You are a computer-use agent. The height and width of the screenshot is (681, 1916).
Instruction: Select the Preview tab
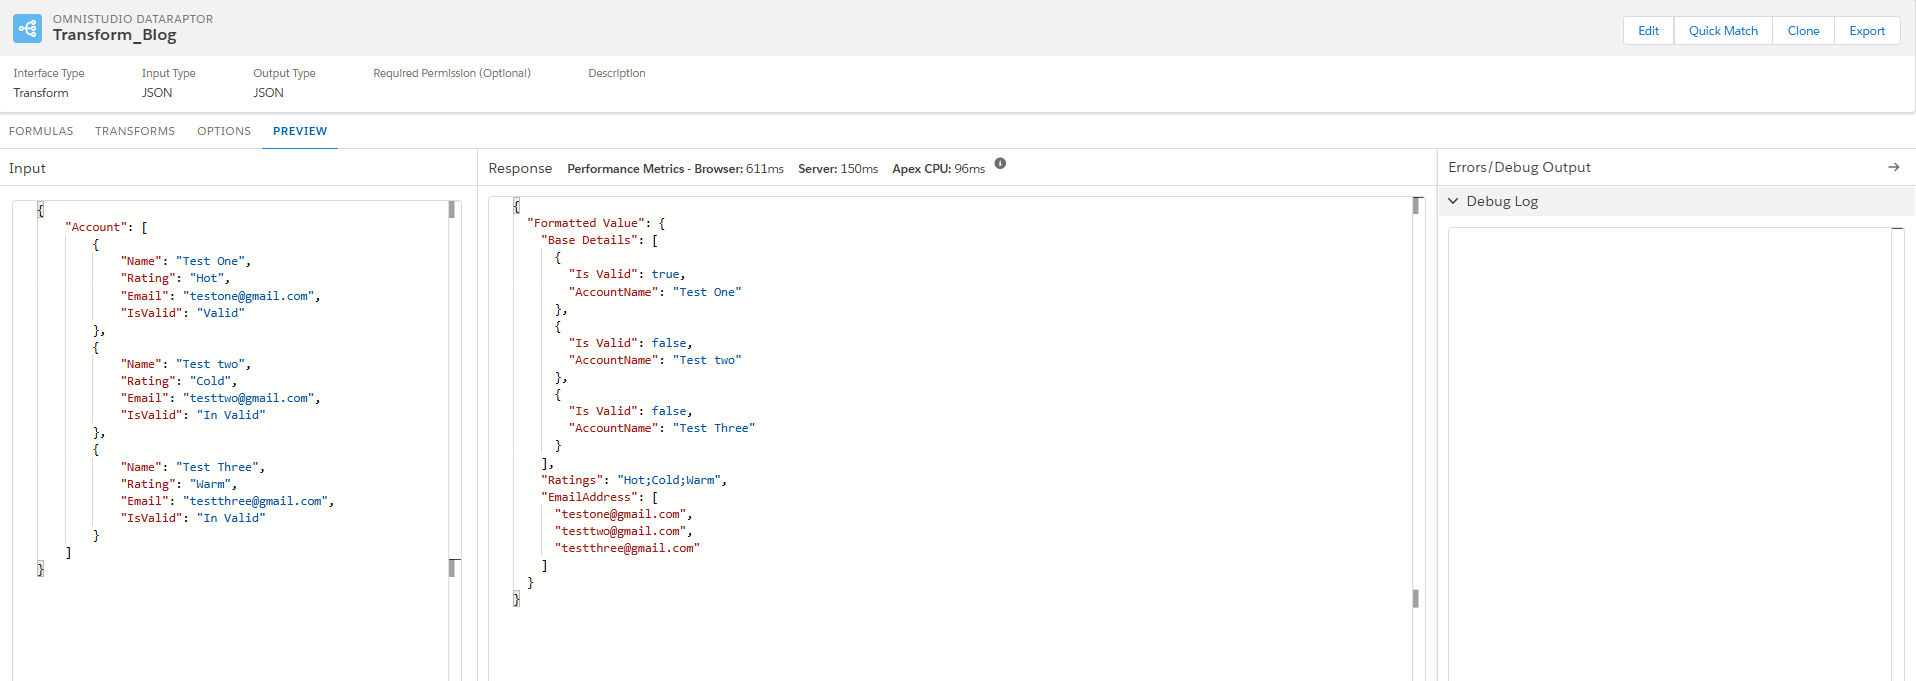300,131
